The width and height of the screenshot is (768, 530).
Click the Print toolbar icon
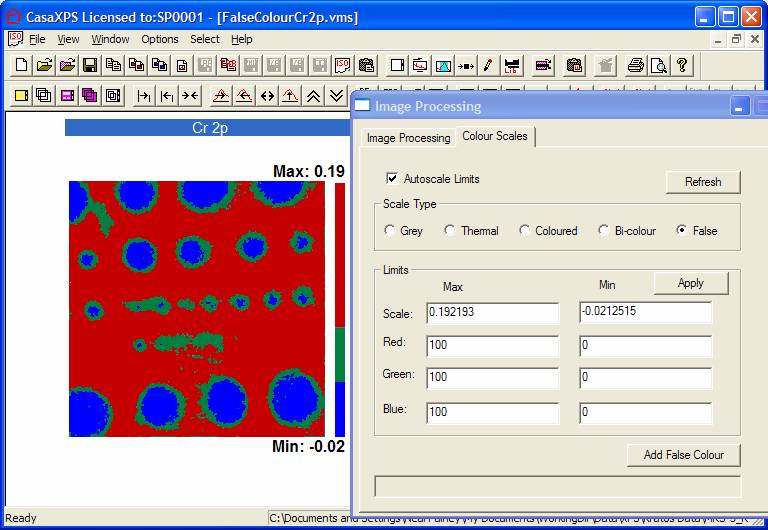click(635, 66)
